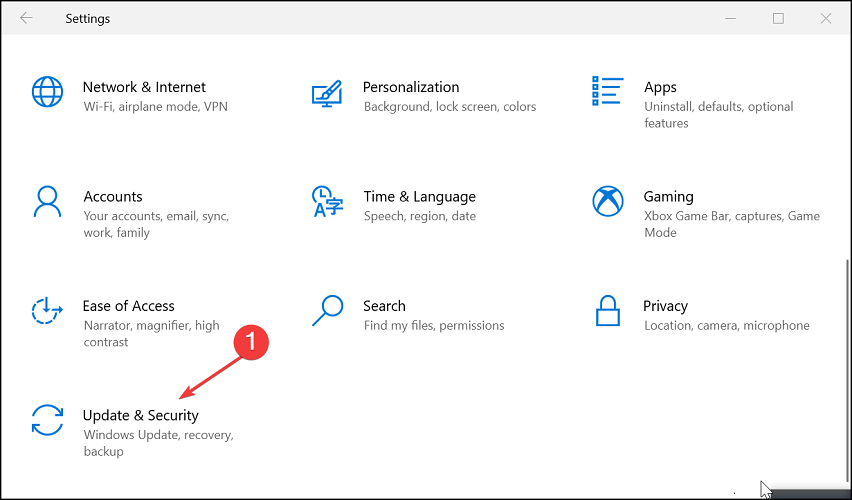Image resolution: width=852 pixels, height=500 pixels.
Task: Click the Update & Security arrows icon
Action: (47, 420)
